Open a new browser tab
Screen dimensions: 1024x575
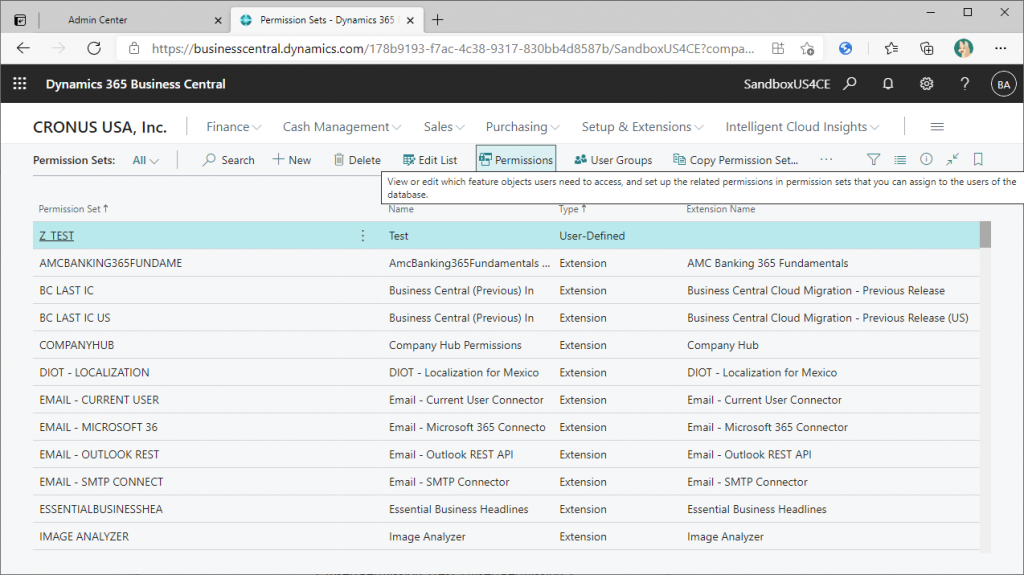[438, 20]
